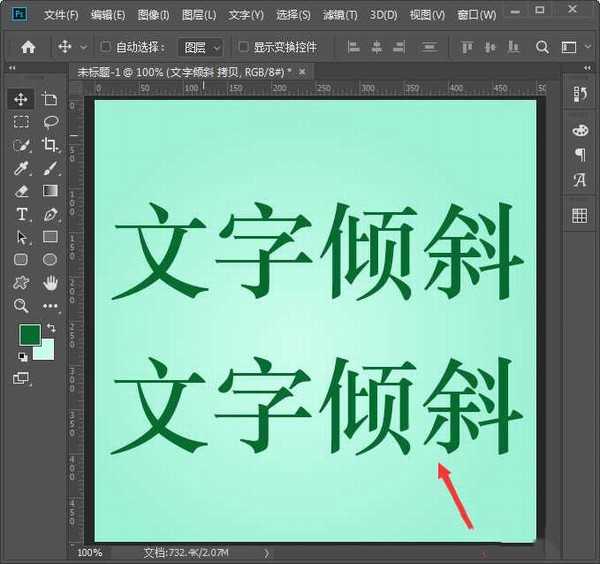Select the Horizontal Type tool

coord(21,214)
